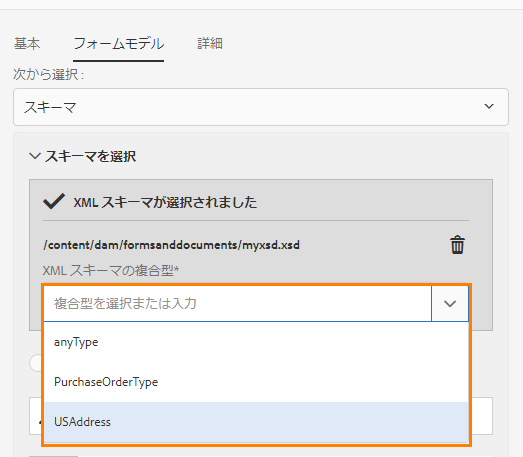Delete the selected myxsd.xsd schema
Viewport: 523px width, 457px height.
click(457, 245)
